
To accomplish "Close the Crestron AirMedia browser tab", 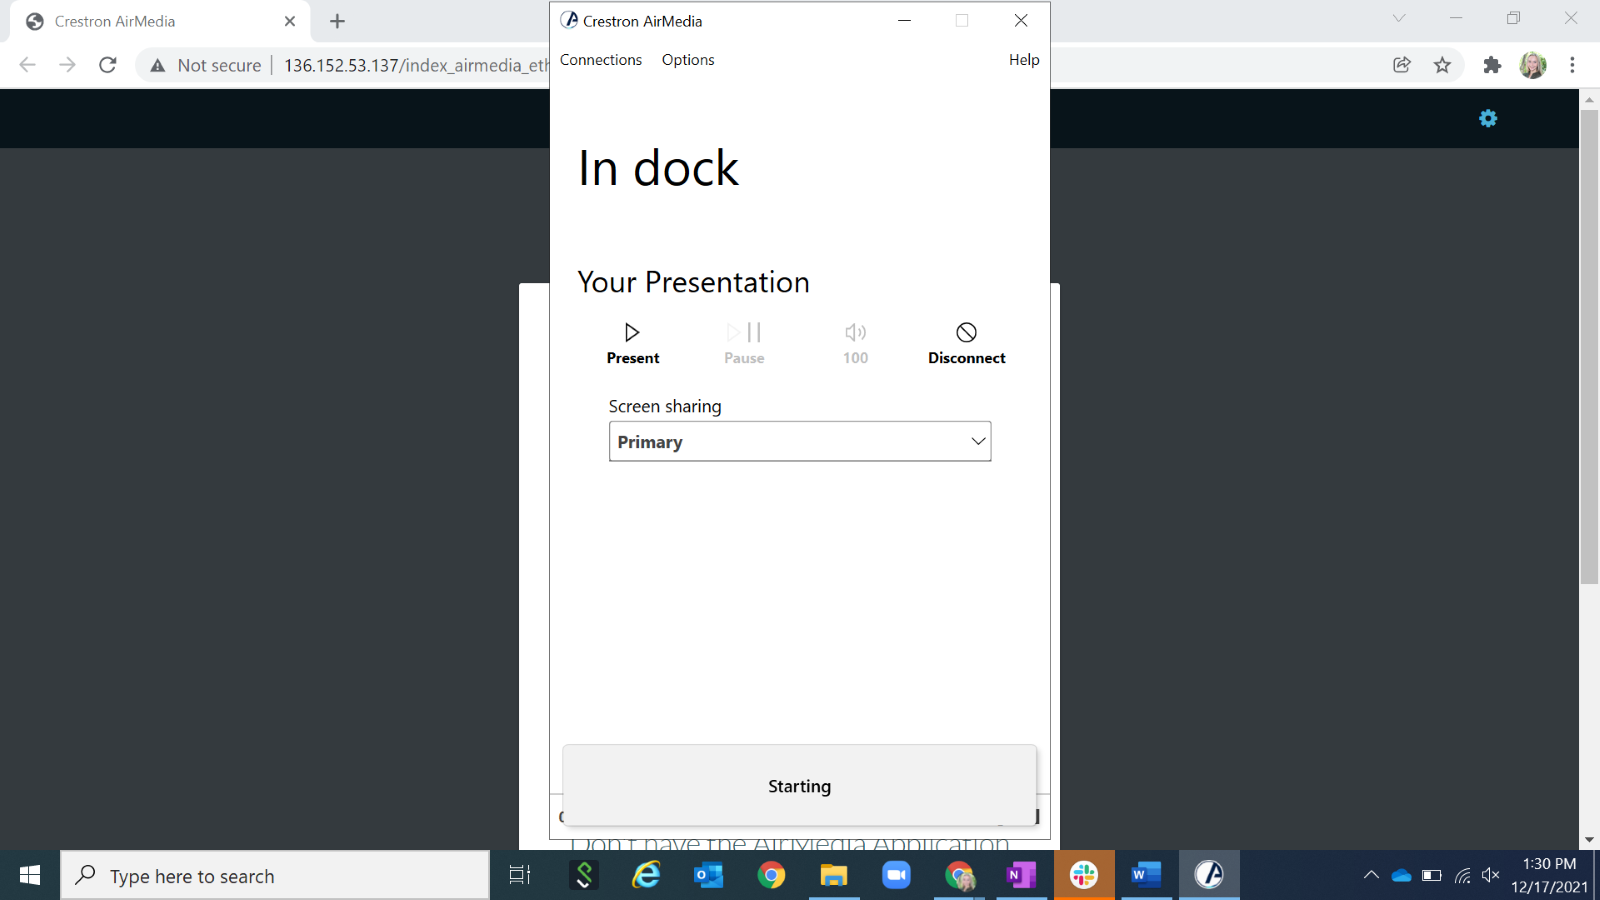I will tap(290, 21).
